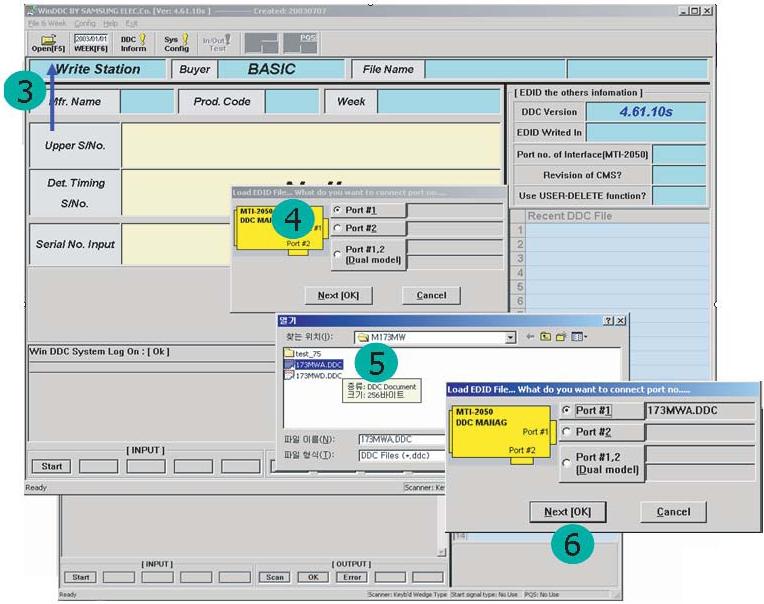The height and width of the screenshot is (604, 764).
Task: Close the file open dialog with its X
Action: (x=620, y=321)
